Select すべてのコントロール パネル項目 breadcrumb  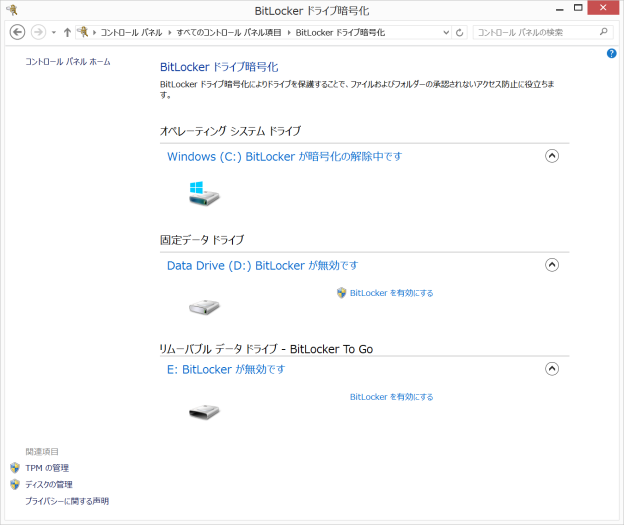point(229,33)
